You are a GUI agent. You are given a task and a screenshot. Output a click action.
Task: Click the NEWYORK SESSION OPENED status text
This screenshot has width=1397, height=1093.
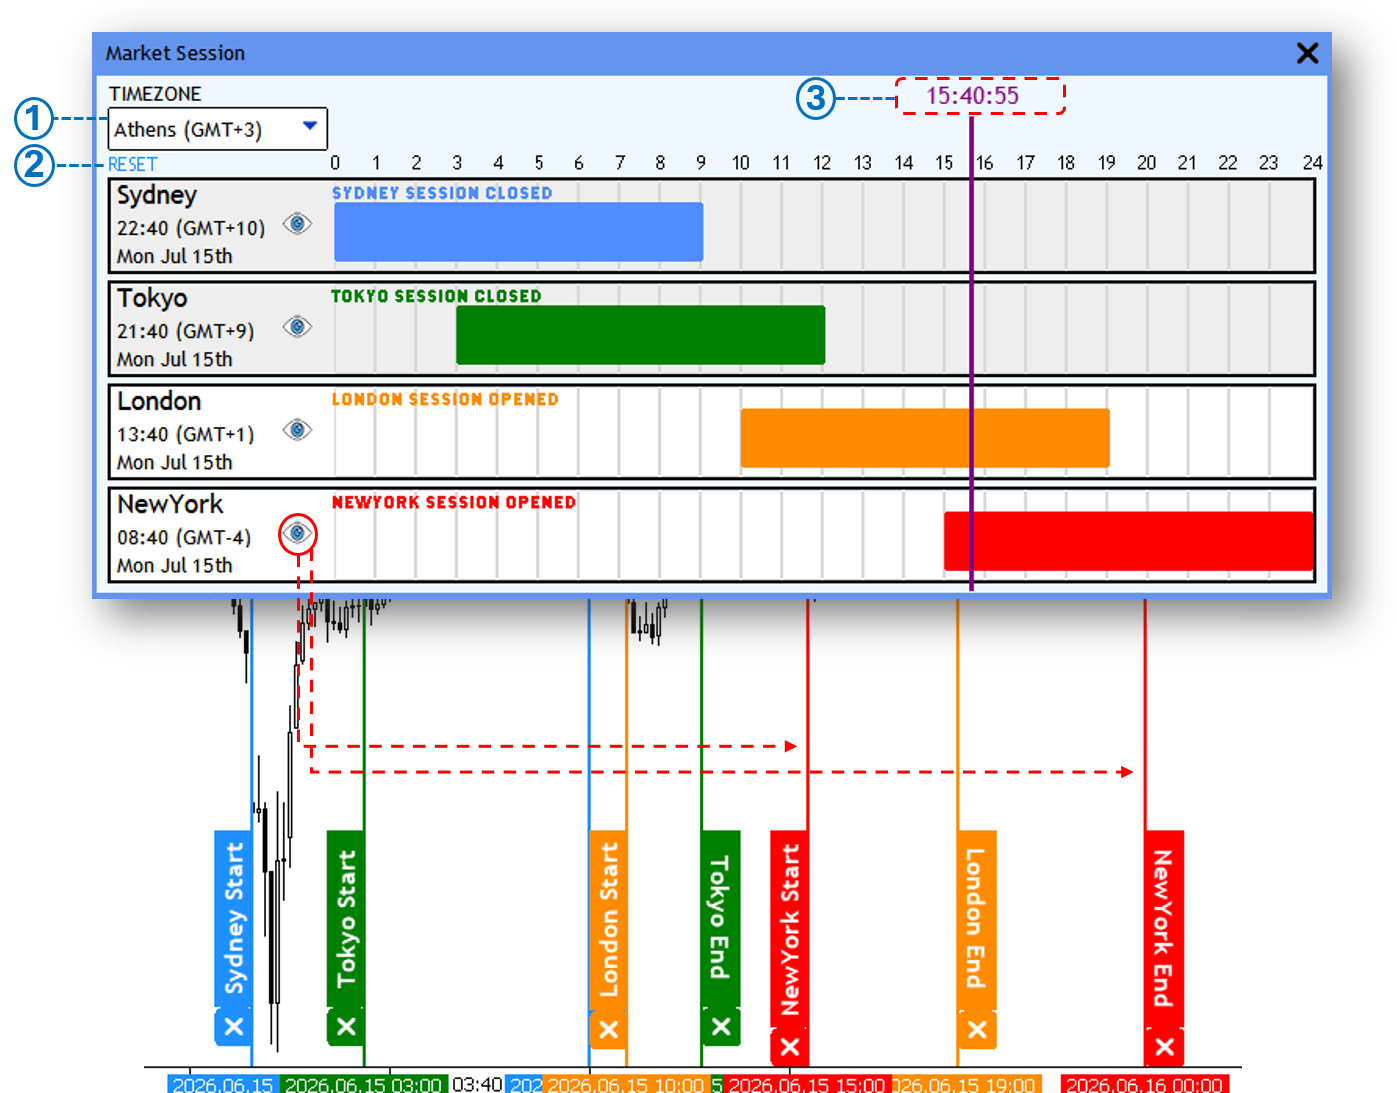click(x=454, y=502)
